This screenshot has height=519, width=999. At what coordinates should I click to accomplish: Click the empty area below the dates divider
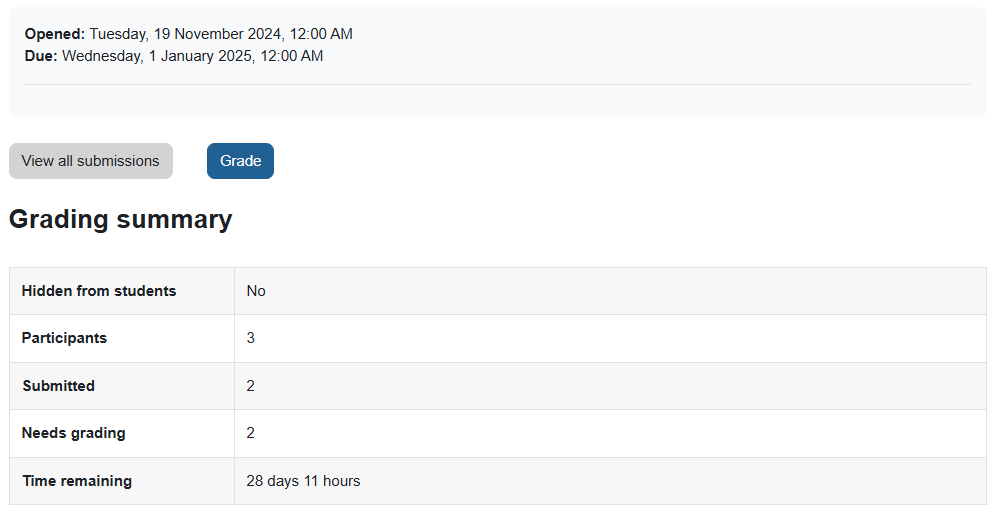[497, 101]
